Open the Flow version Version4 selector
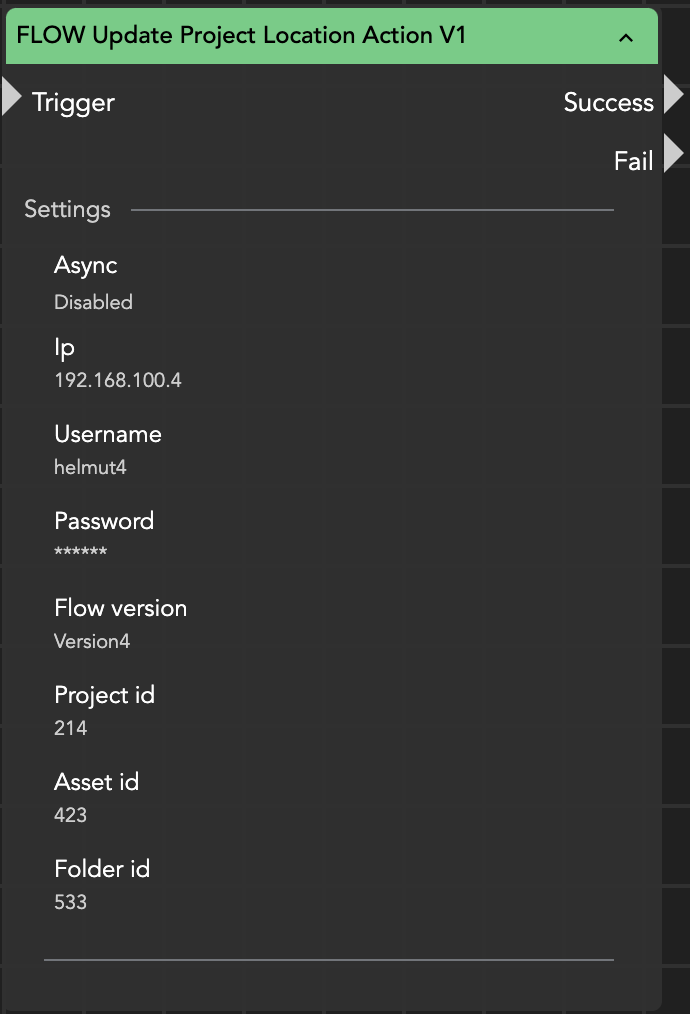This screenshot has width=690, height=1014. point(92,641)
